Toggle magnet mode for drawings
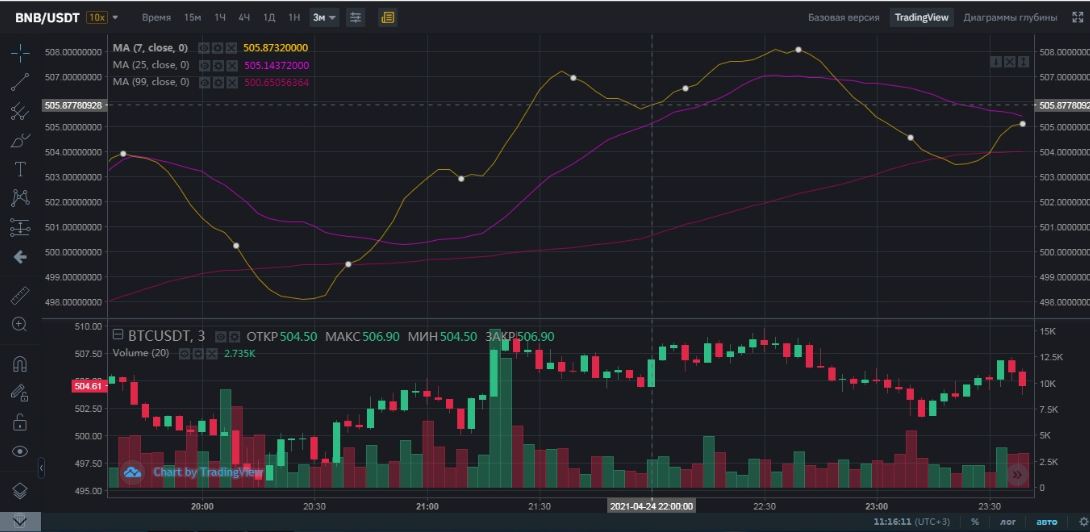The image size is (1090, 532). click(x=20, y=364)
